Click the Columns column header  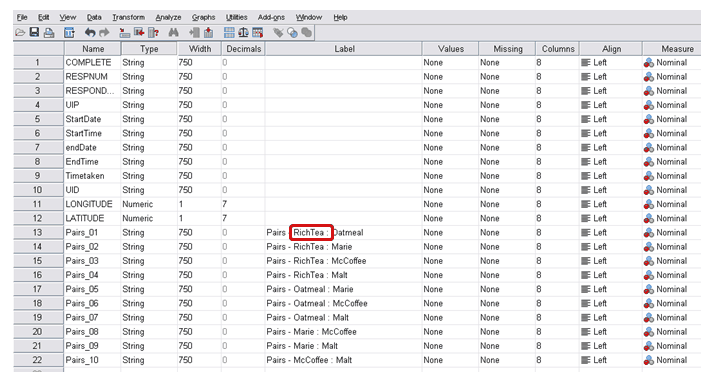pos(557,49)
